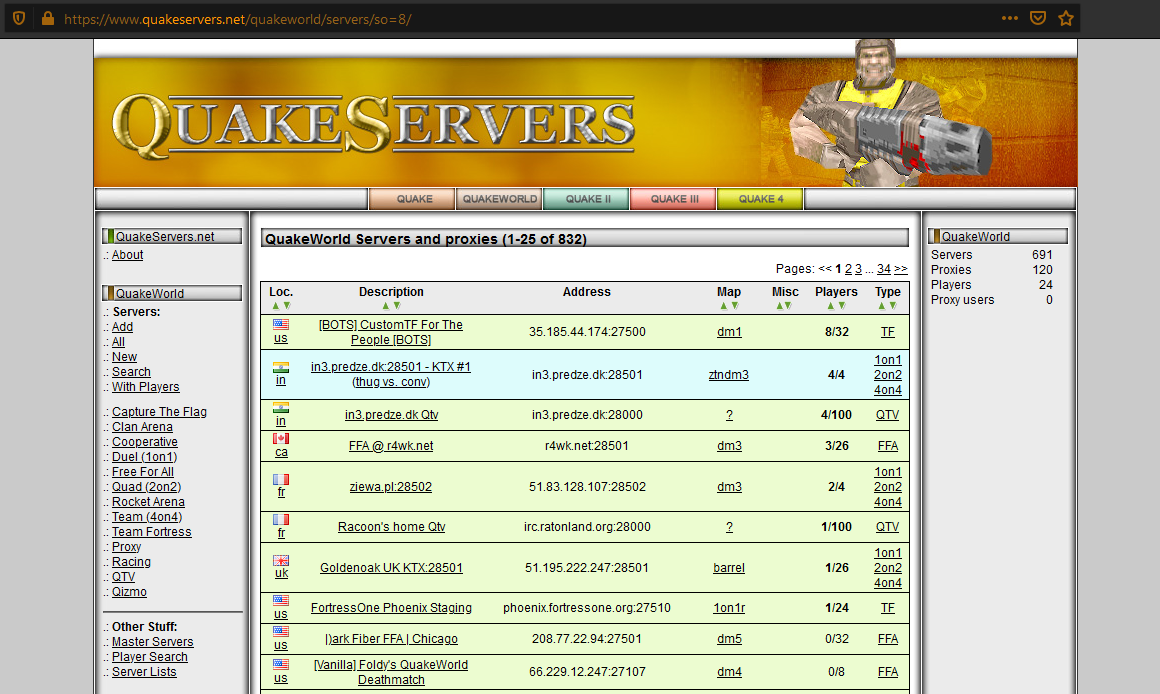Image resolution: width=1160 pixels, height=694 pixels.
Task: Click the dm5 map link
Action: 729,639
